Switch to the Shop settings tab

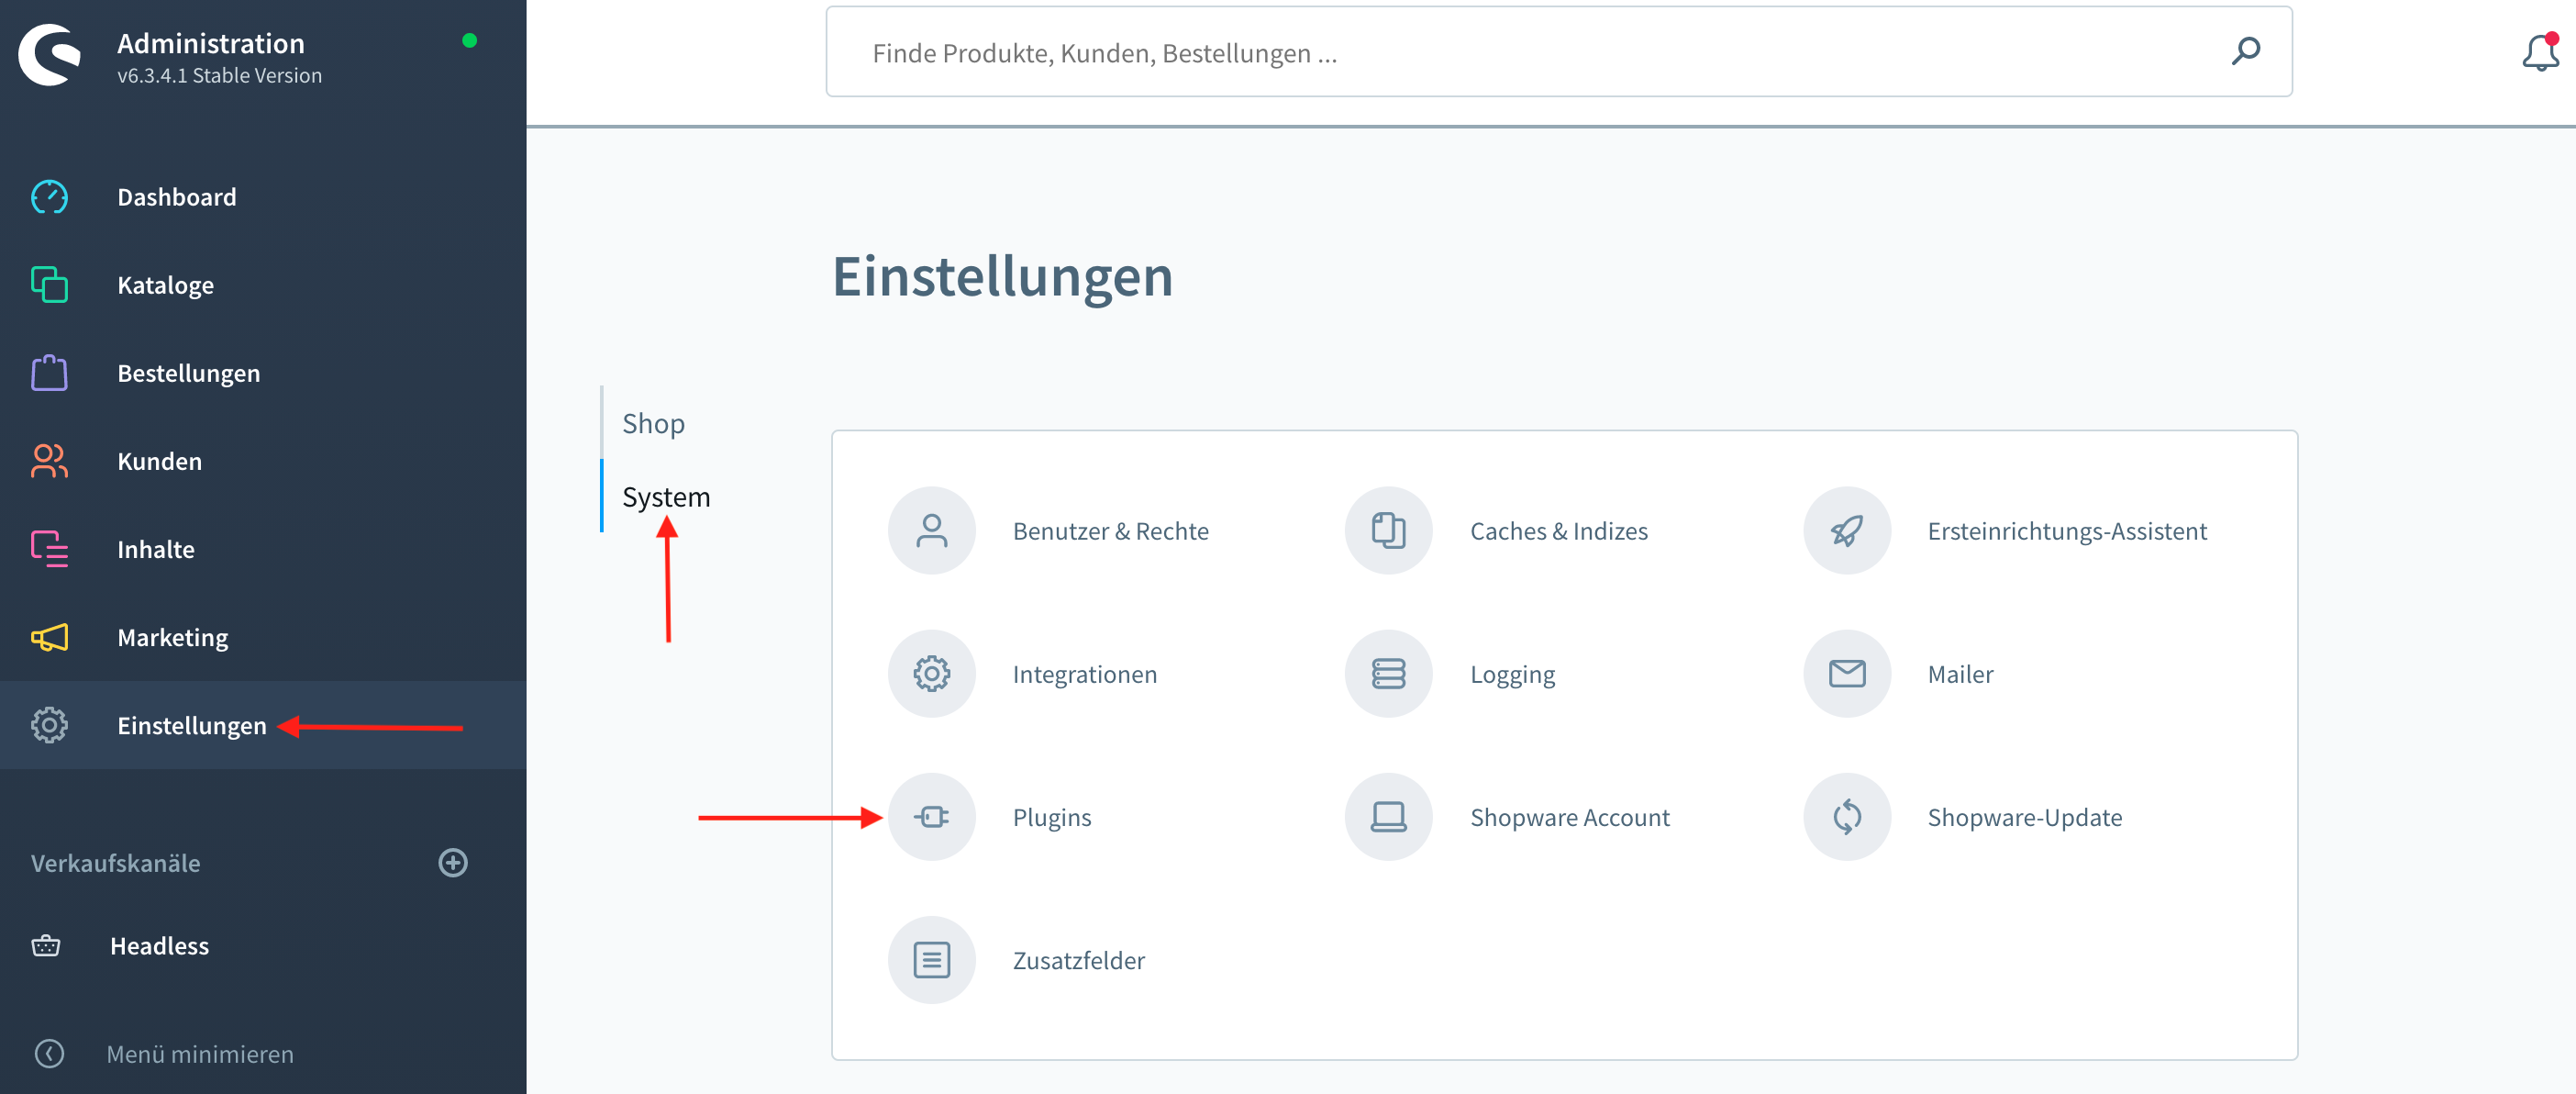coord(653,423)
